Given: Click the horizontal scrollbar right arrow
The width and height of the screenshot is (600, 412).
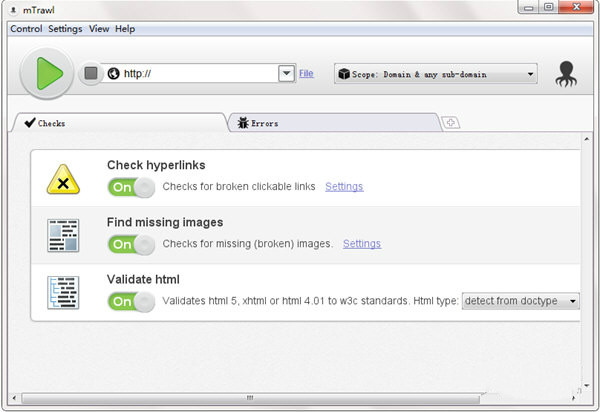Looking at the screenshot, I should (x=573, y=398).
